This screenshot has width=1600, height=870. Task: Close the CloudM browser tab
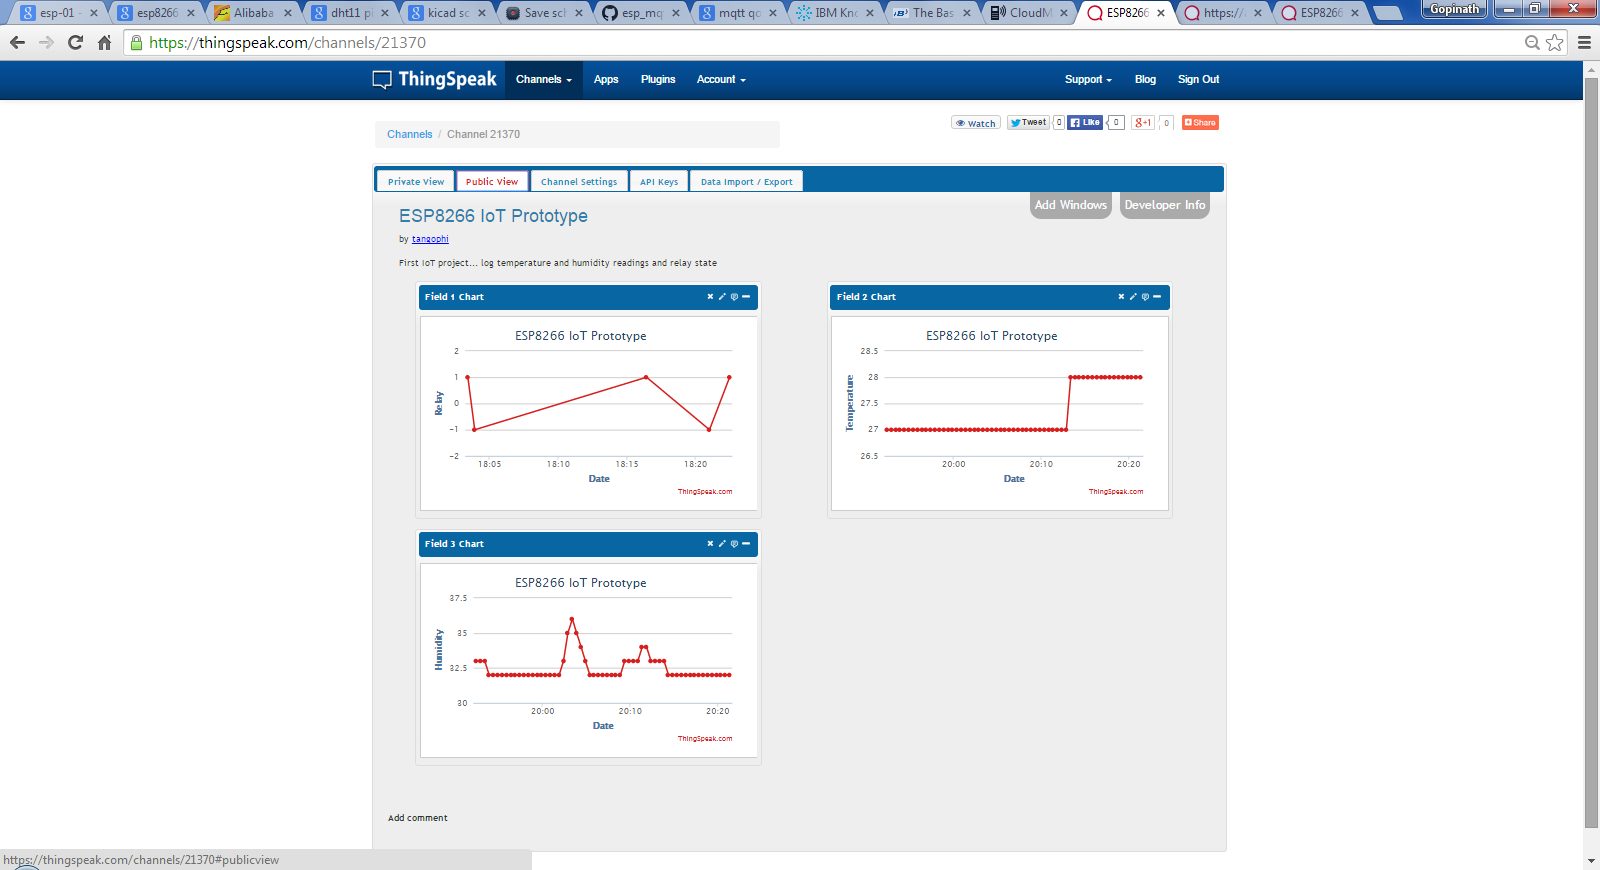1064,13
